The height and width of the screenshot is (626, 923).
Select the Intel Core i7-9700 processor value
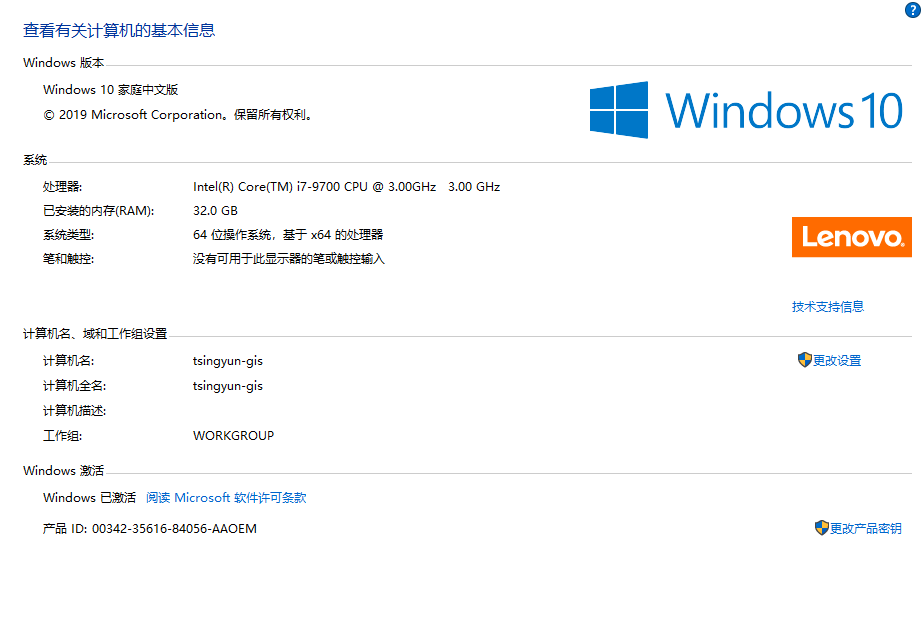[x=346, y=187]
